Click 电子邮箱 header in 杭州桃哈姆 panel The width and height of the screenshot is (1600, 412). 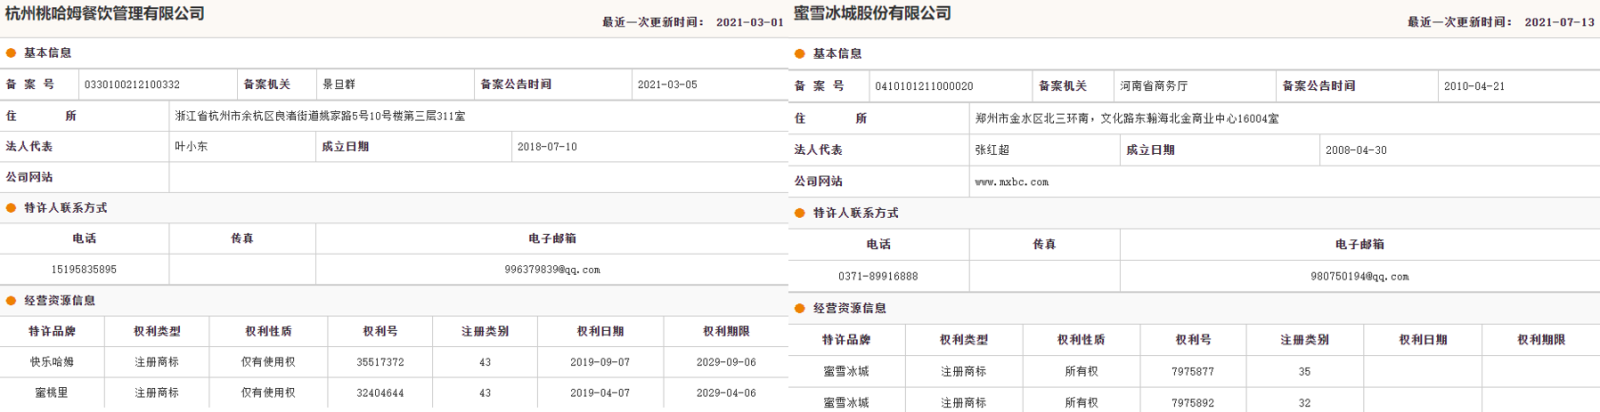point(552,238)
